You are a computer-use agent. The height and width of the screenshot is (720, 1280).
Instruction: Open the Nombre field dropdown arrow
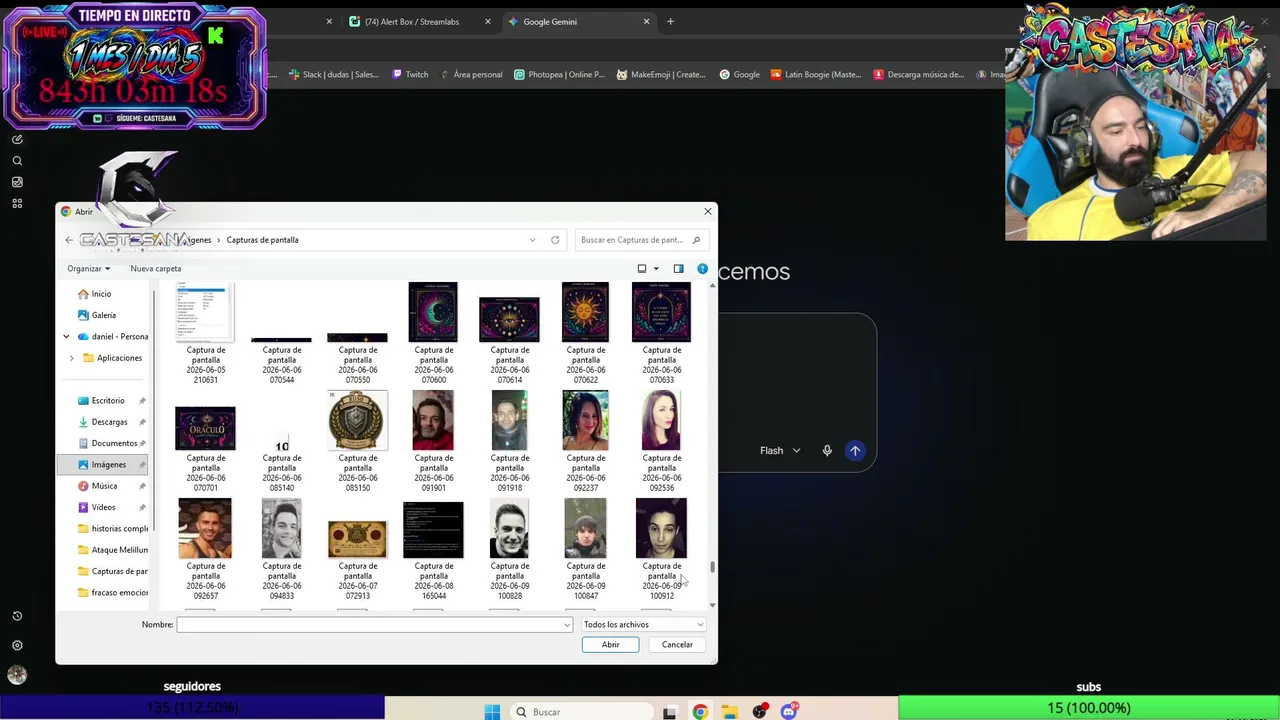(x=568, y=625)
